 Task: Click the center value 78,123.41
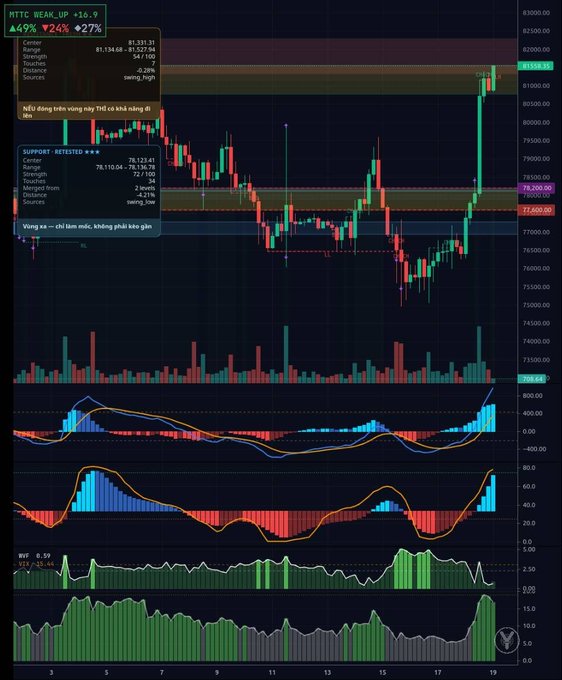tap(141, 160)
